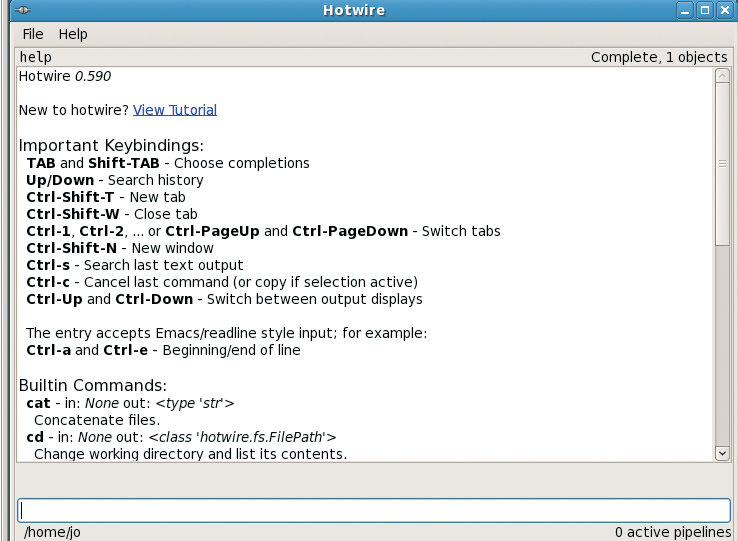Open the View Tutorial link
Viewport: 738px width, 541px height.
[x=175, y=110]
